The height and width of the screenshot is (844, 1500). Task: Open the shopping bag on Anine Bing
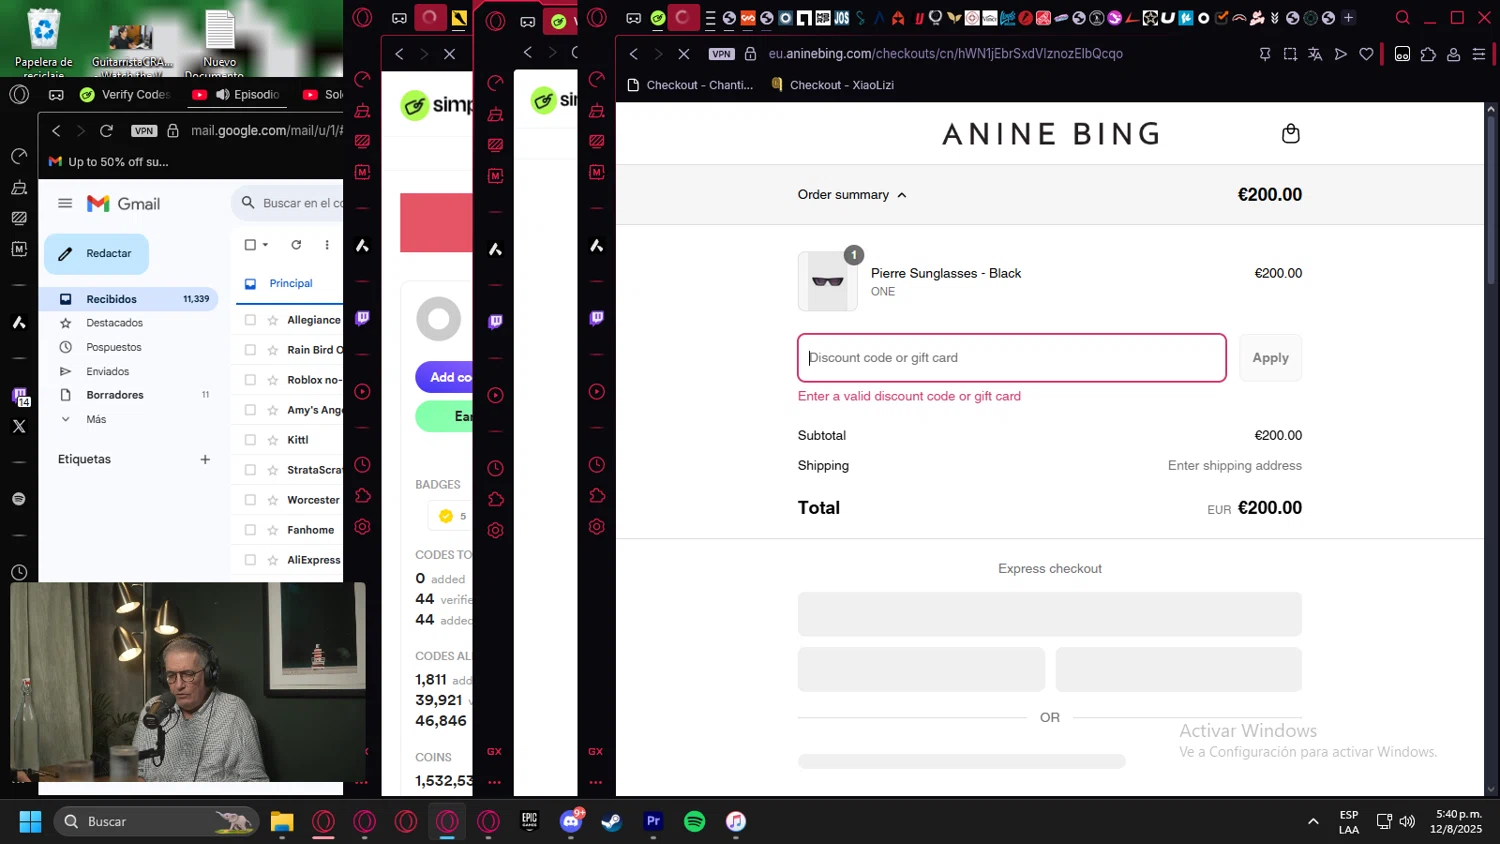pos(1290,134)
